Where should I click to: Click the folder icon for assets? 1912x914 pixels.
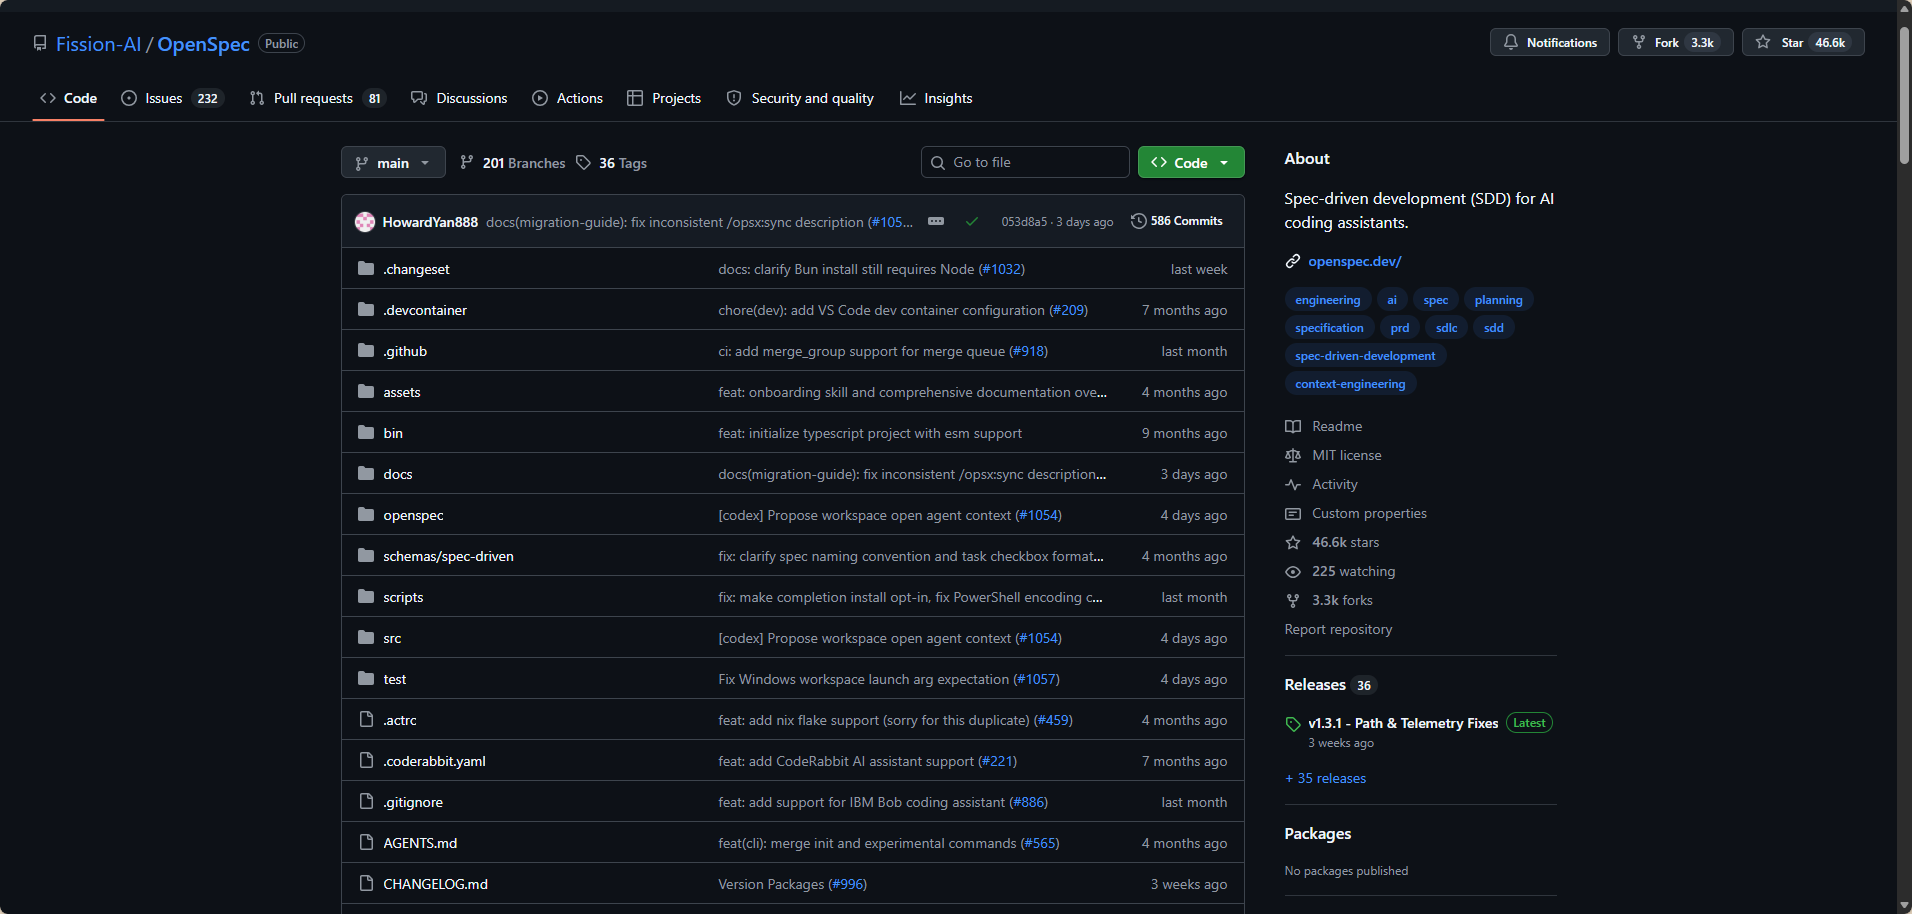tap(366, 392)
